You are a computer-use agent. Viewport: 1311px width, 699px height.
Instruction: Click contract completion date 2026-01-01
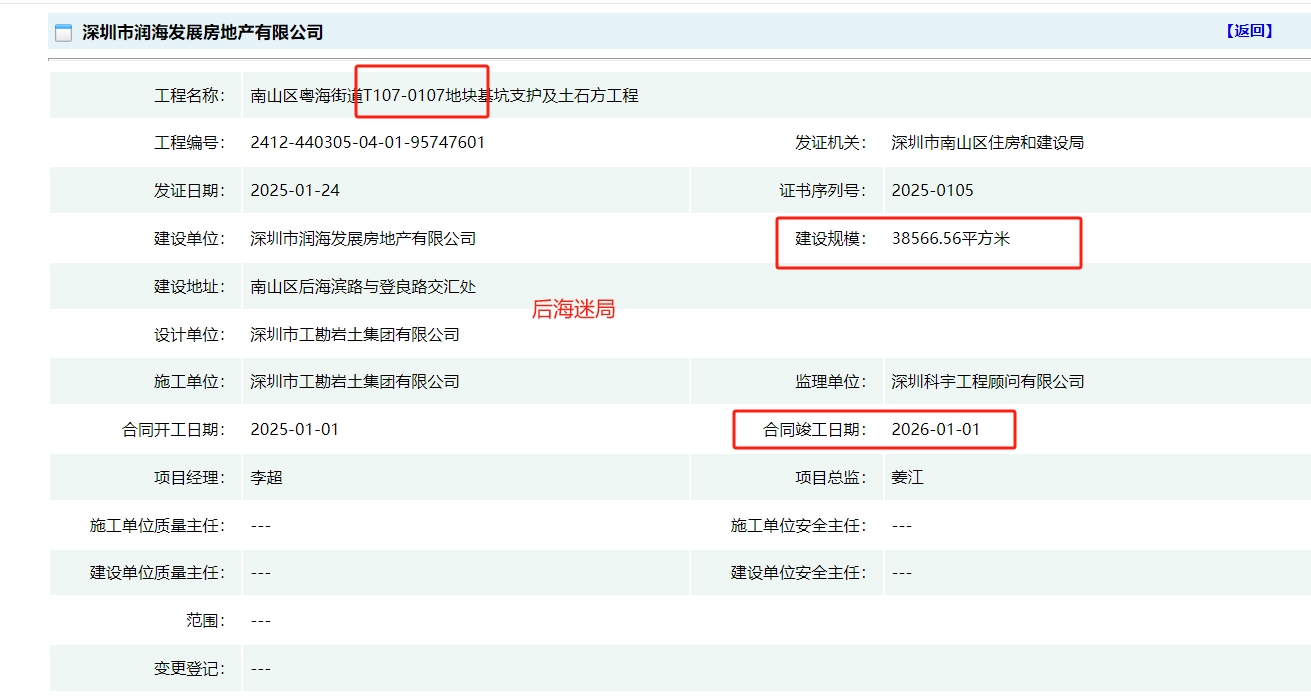point(935,430)
